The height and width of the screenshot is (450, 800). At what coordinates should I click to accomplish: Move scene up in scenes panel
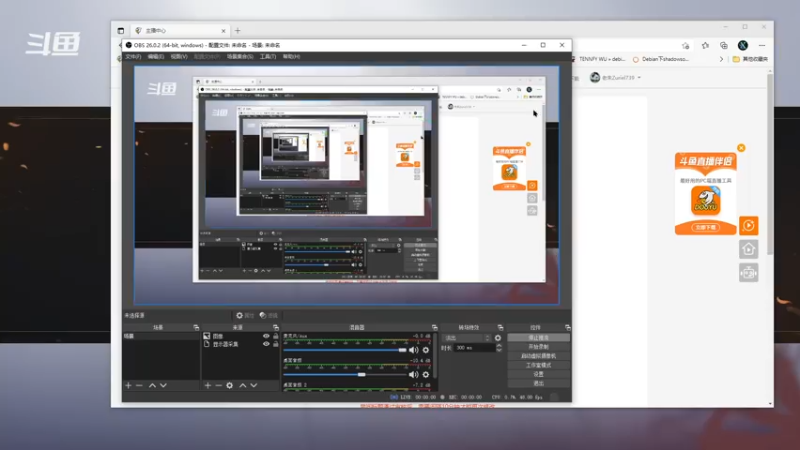(152, 385)
